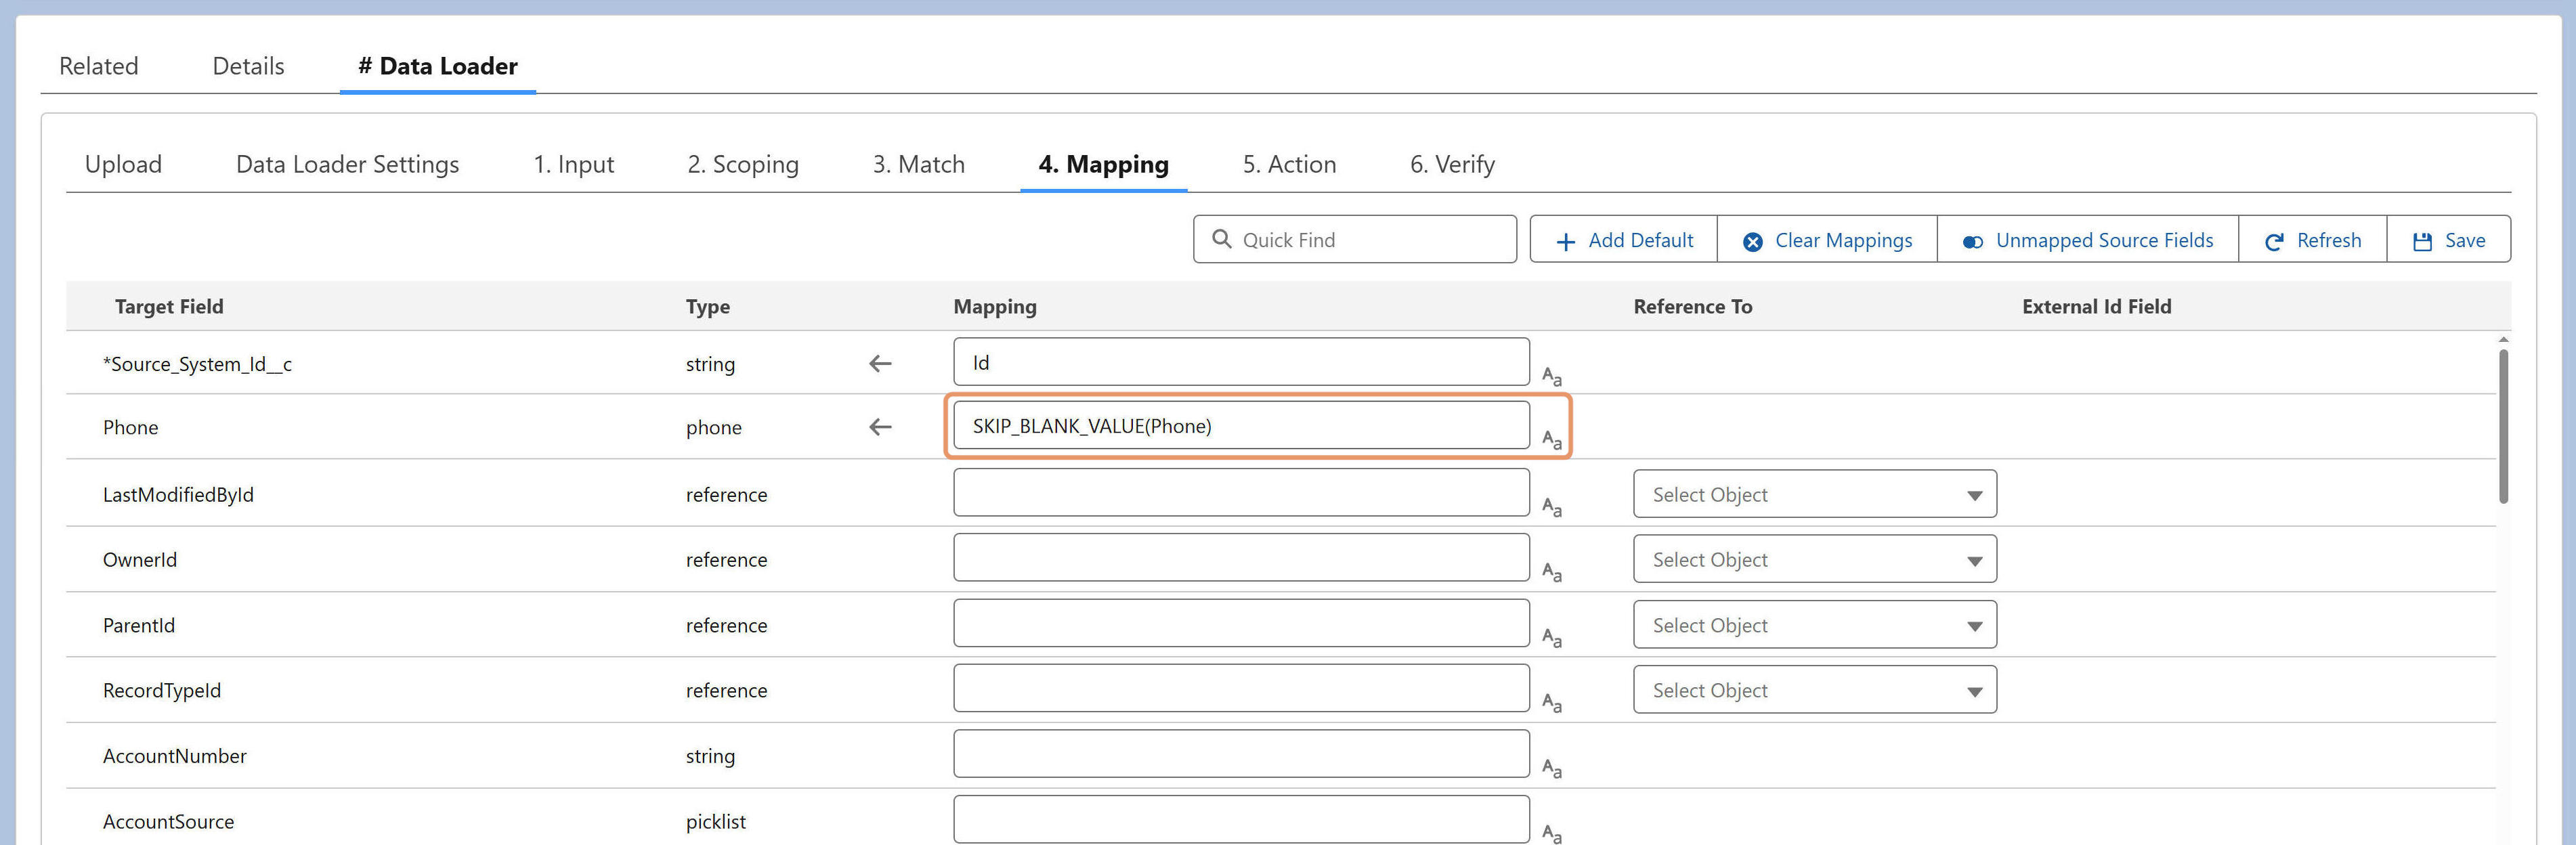
Task: Click the AccountSource target field name
Action: (x=168, y=821)
